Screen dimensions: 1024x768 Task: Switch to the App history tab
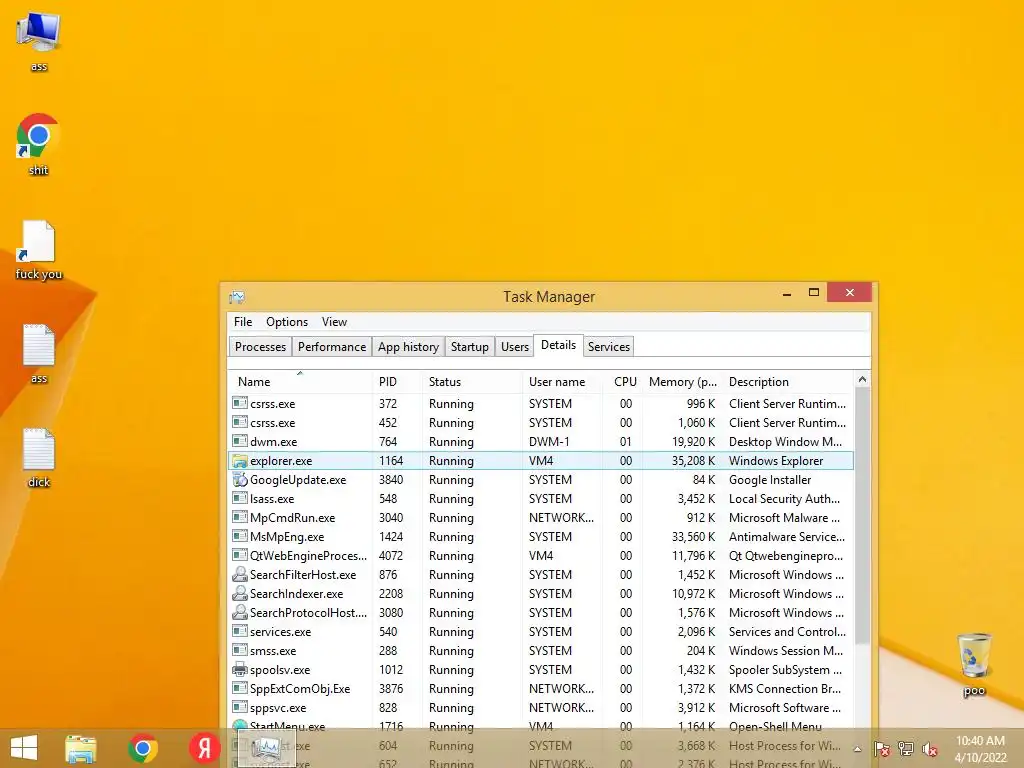[408, 347]
